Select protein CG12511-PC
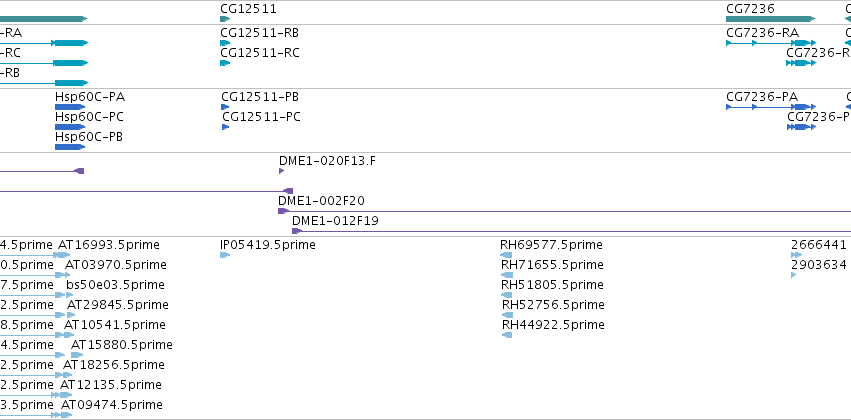 point(261,117)
